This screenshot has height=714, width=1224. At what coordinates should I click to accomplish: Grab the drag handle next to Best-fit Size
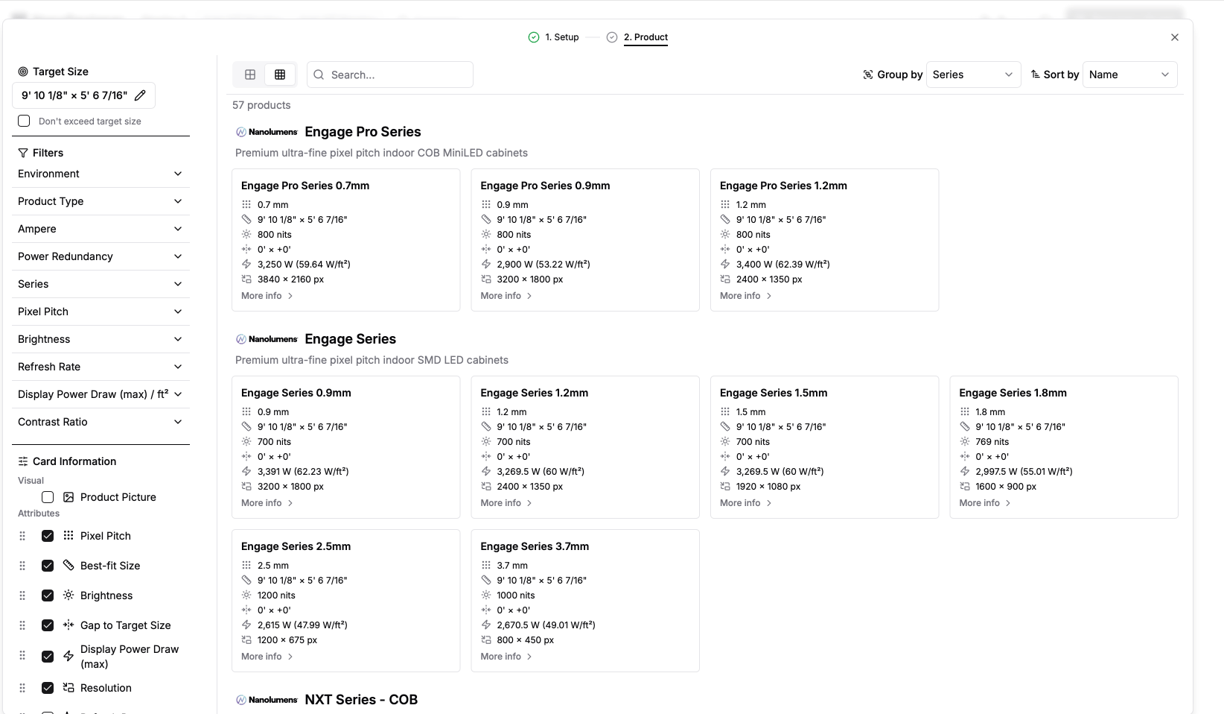point(22,566)
